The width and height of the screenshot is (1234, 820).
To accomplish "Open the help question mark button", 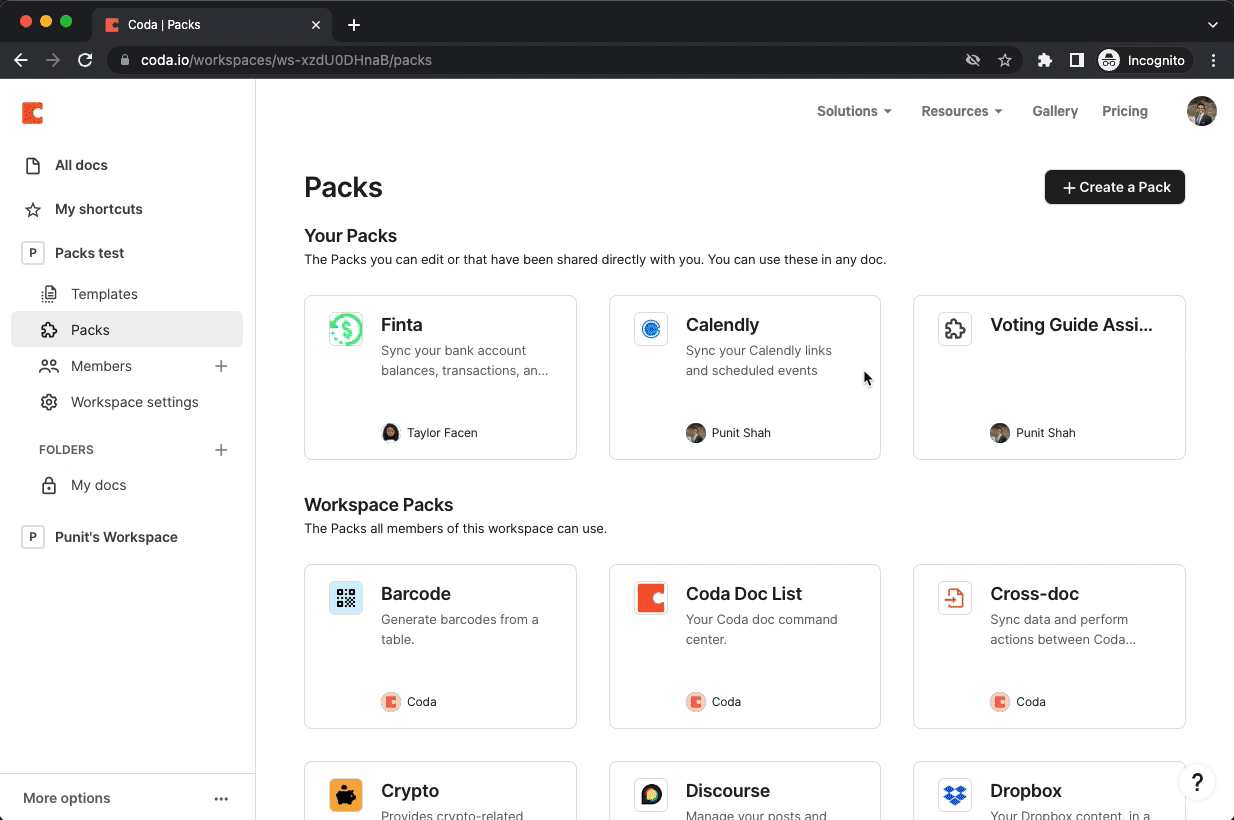I will point(1197,782).
